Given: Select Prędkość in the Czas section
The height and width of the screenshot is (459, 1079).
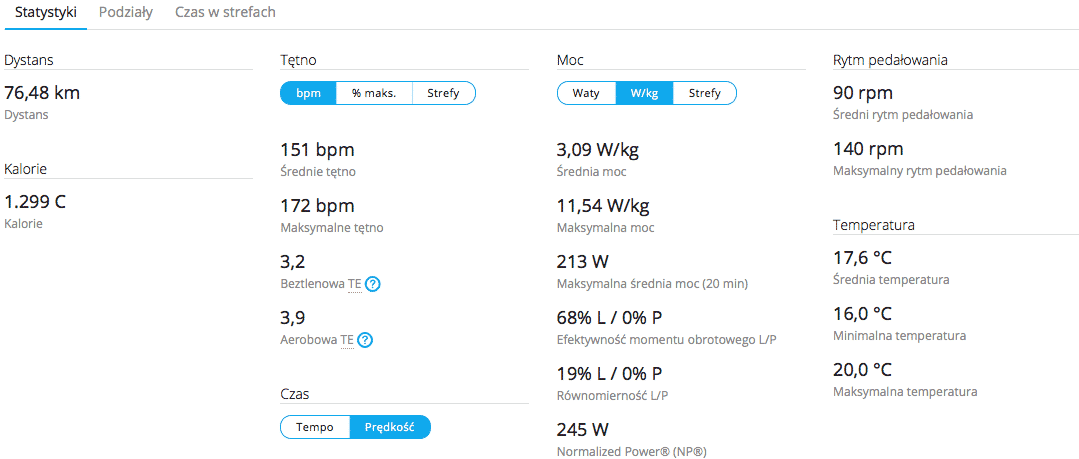Looking at the screenshot, I should pos(389,427).
